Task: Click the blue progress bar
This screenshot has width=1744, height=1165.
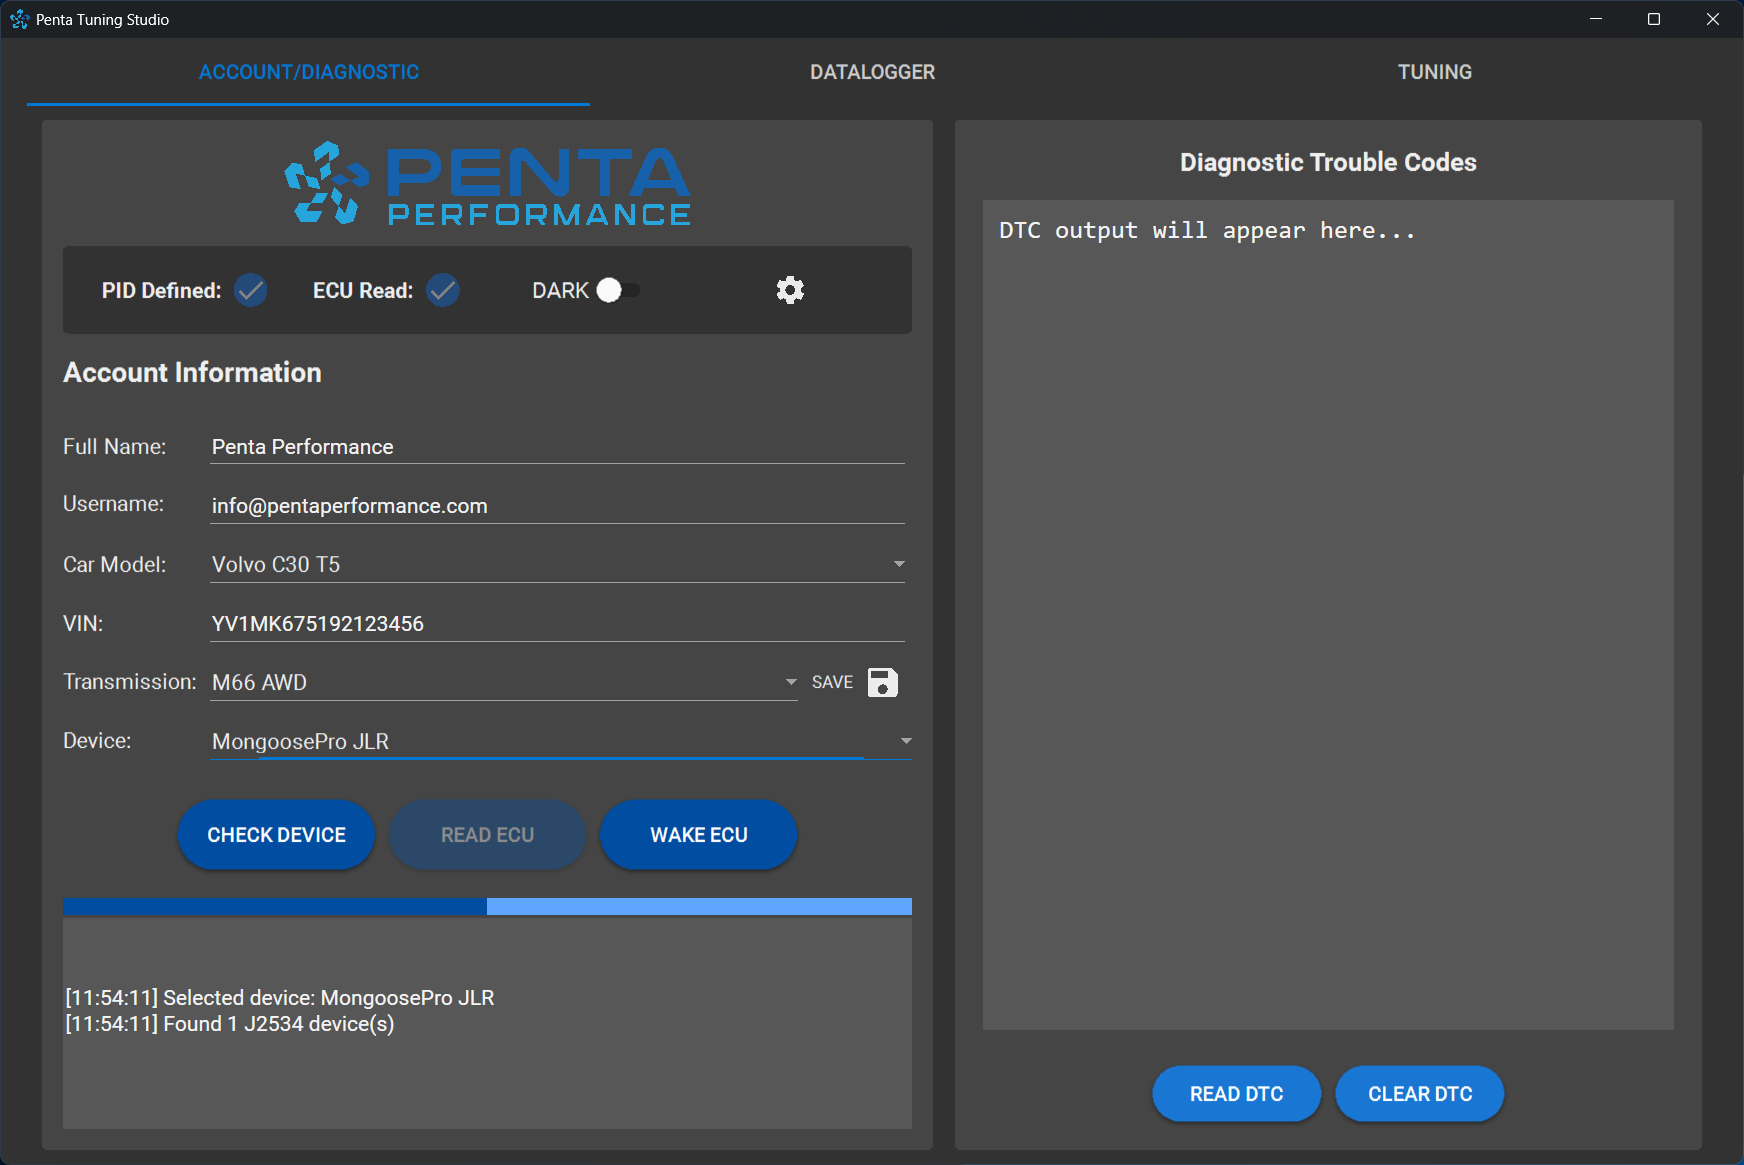Action: tap(487, 906)
